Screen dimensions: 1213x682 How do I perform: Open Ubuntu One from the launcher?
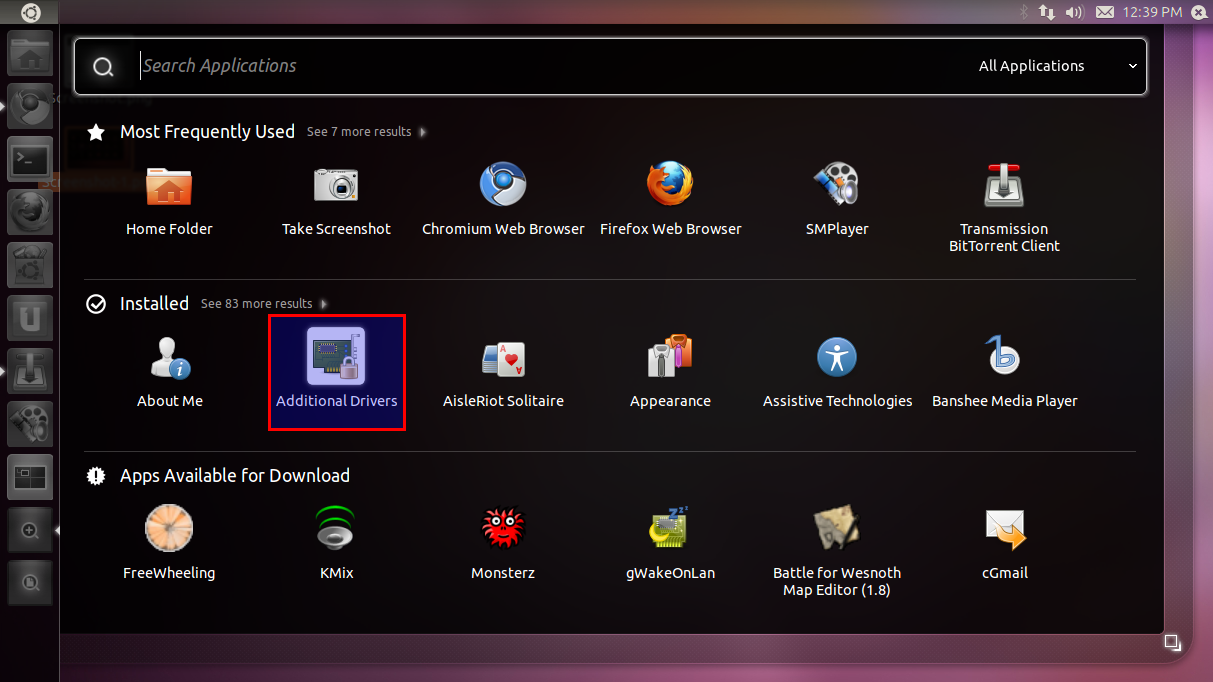pyautogui.click(x=30, y=318)
